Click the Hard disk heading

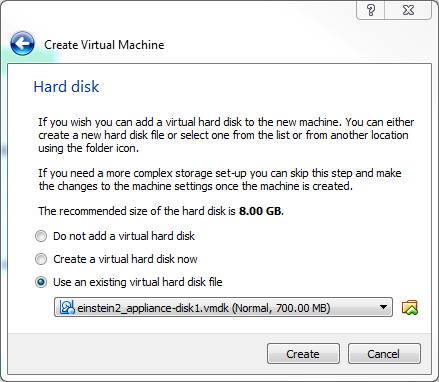66,87
